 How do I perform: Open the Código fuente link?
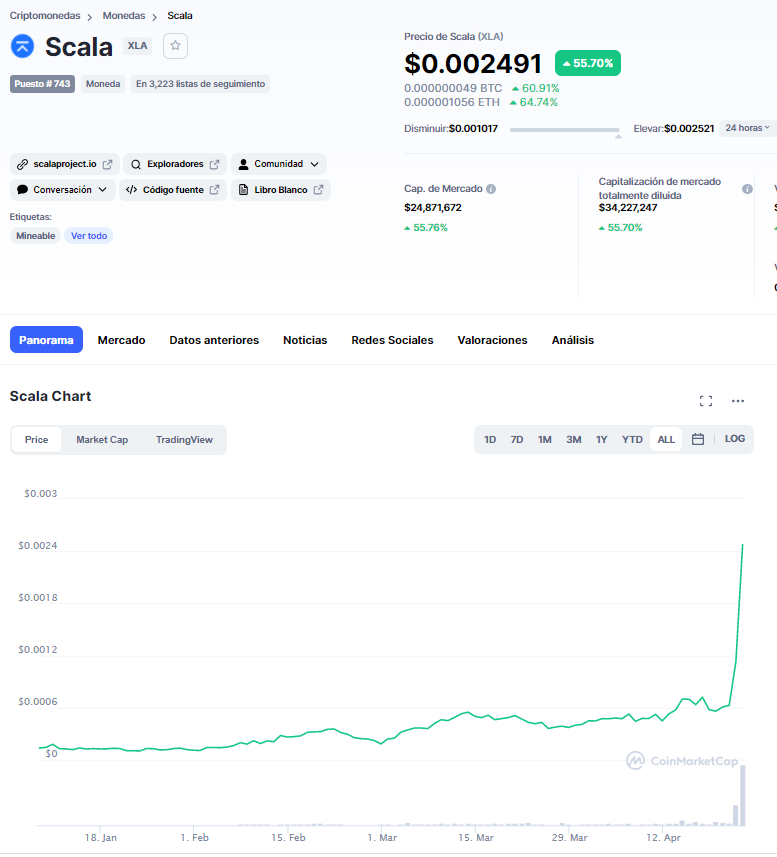[173, 190]
